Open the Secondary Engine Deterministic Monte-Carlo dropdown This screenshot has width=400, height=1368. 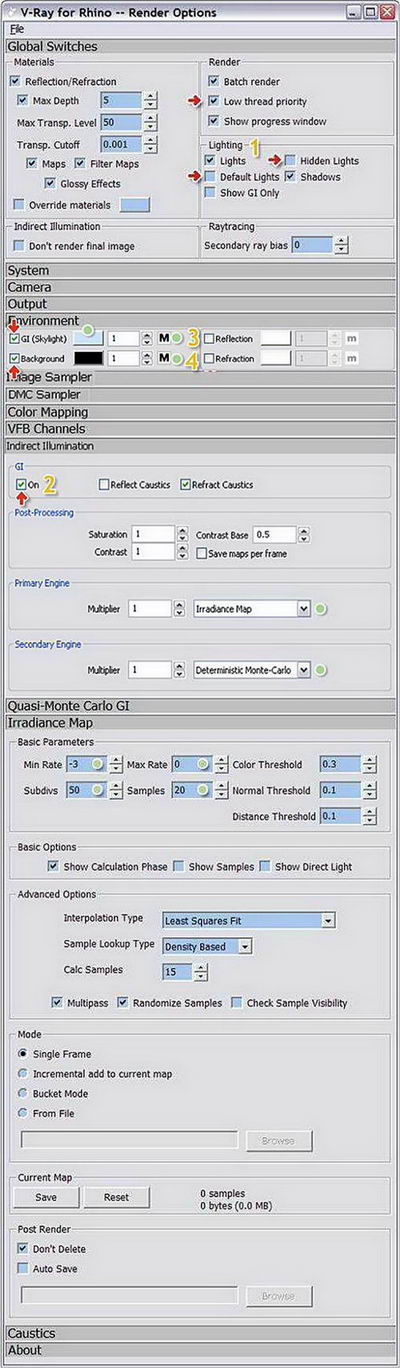(250, 669)
